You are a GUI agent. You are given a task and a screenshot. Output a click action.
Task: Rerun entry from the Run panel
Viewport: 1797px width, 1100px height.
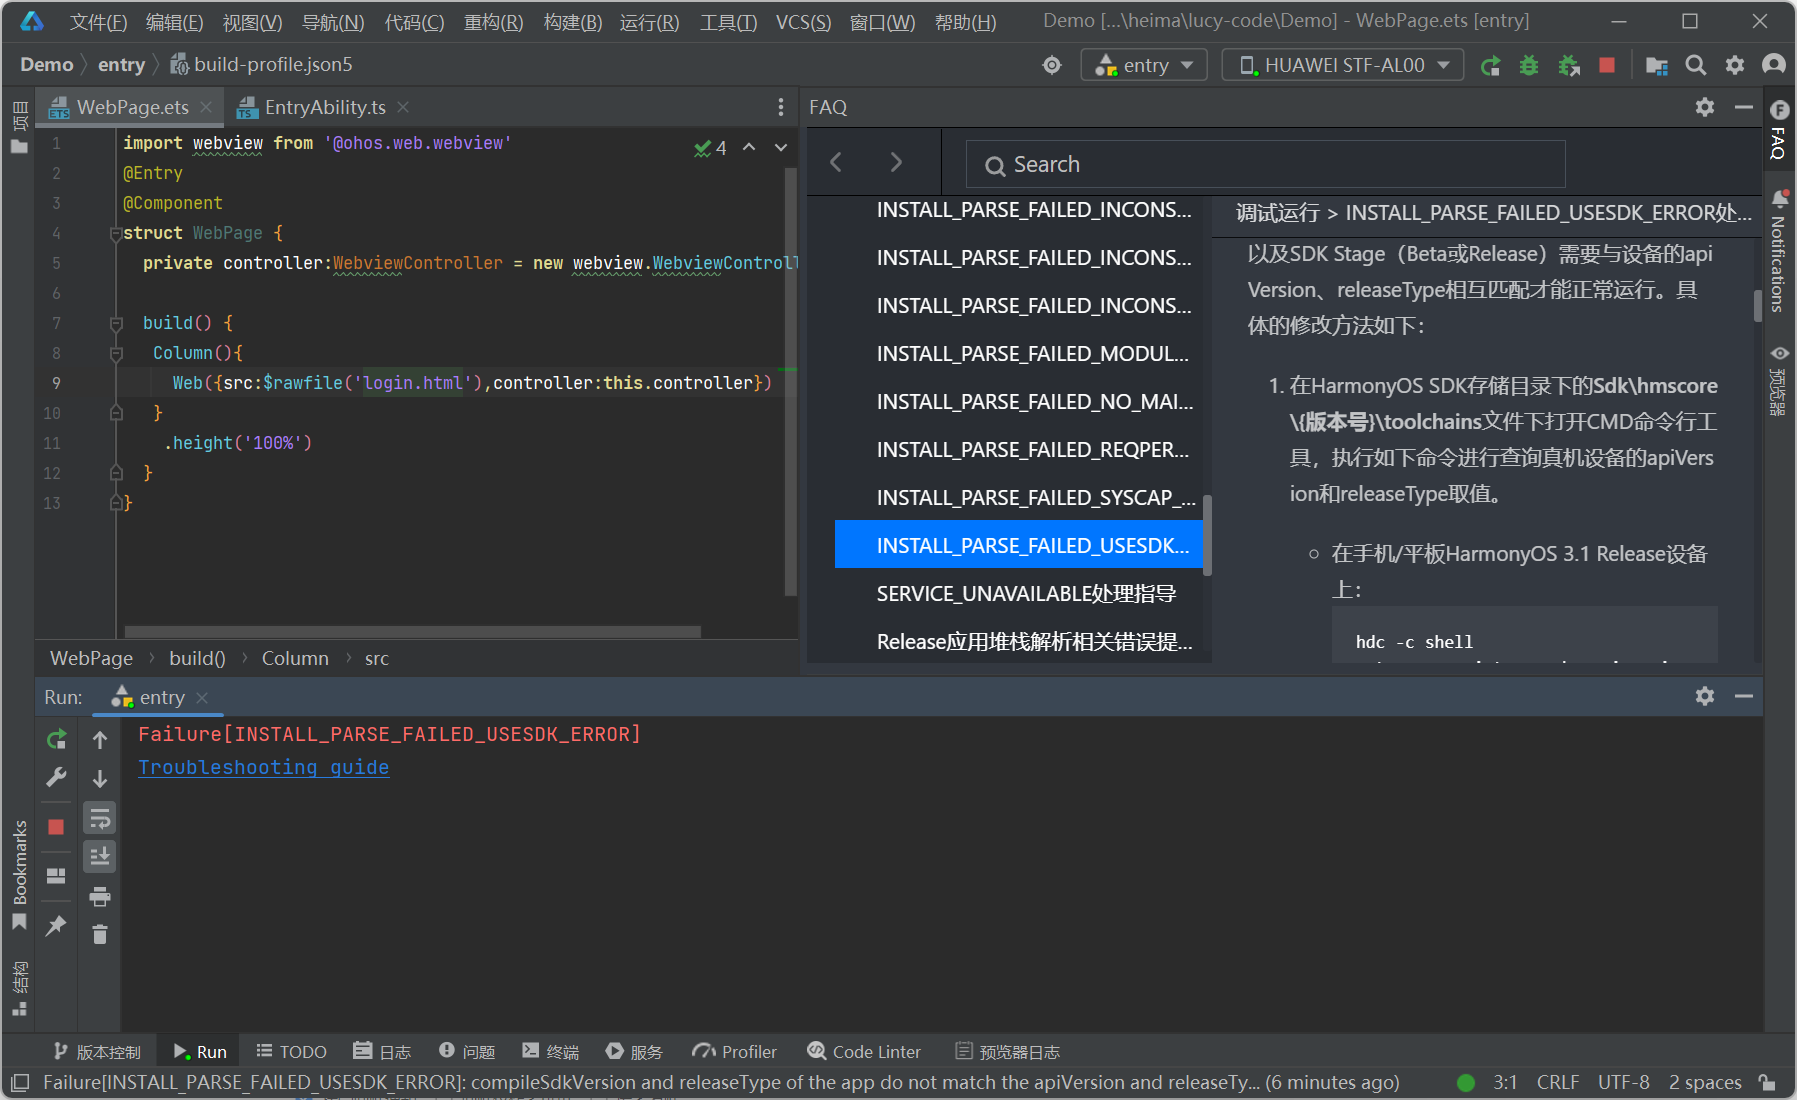[57, 739]
